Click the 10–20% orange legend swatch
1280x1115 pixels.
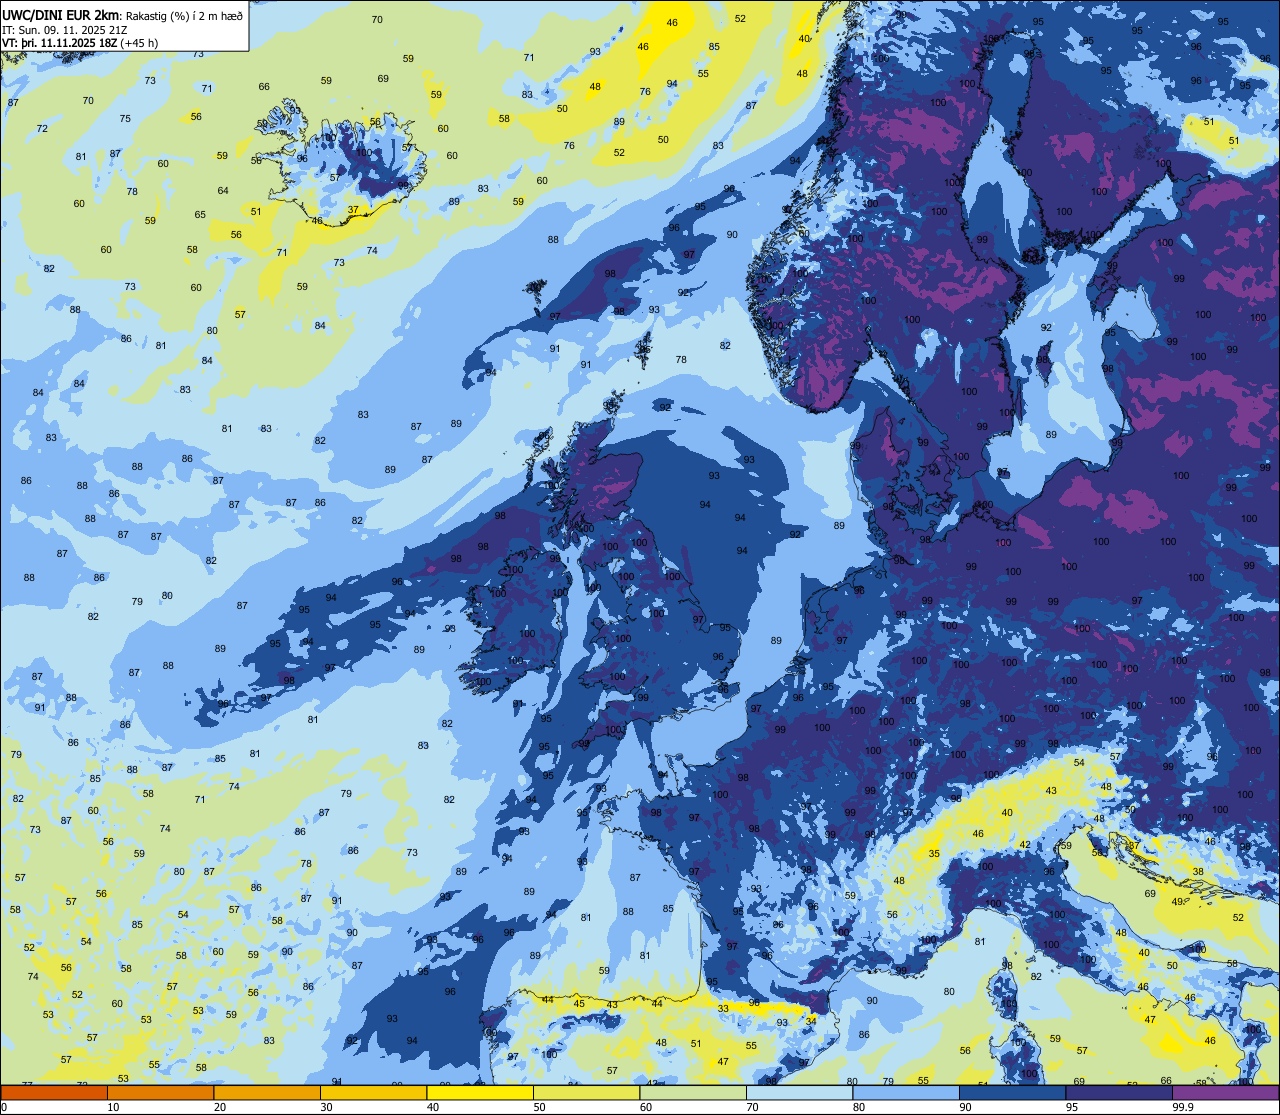160,1093
